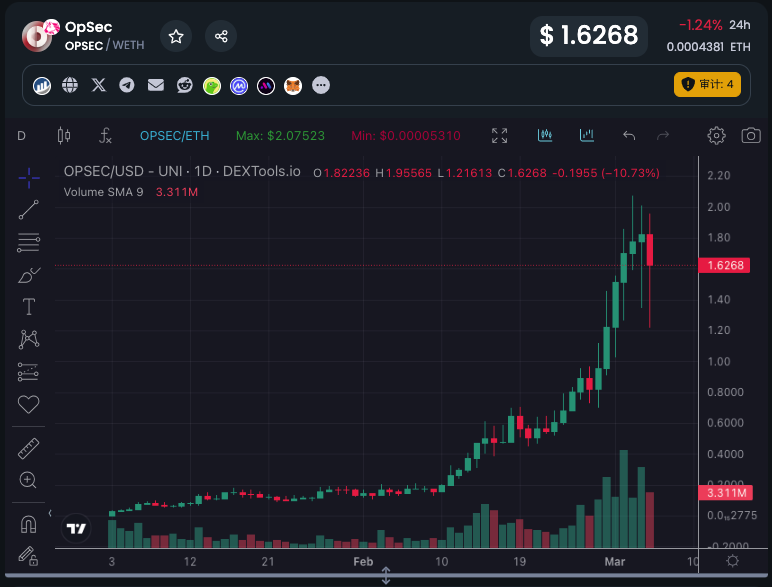Click the OpSec token logo
Image resolution: width=772 pixels, height=587 pixels.
coord(38,35)
